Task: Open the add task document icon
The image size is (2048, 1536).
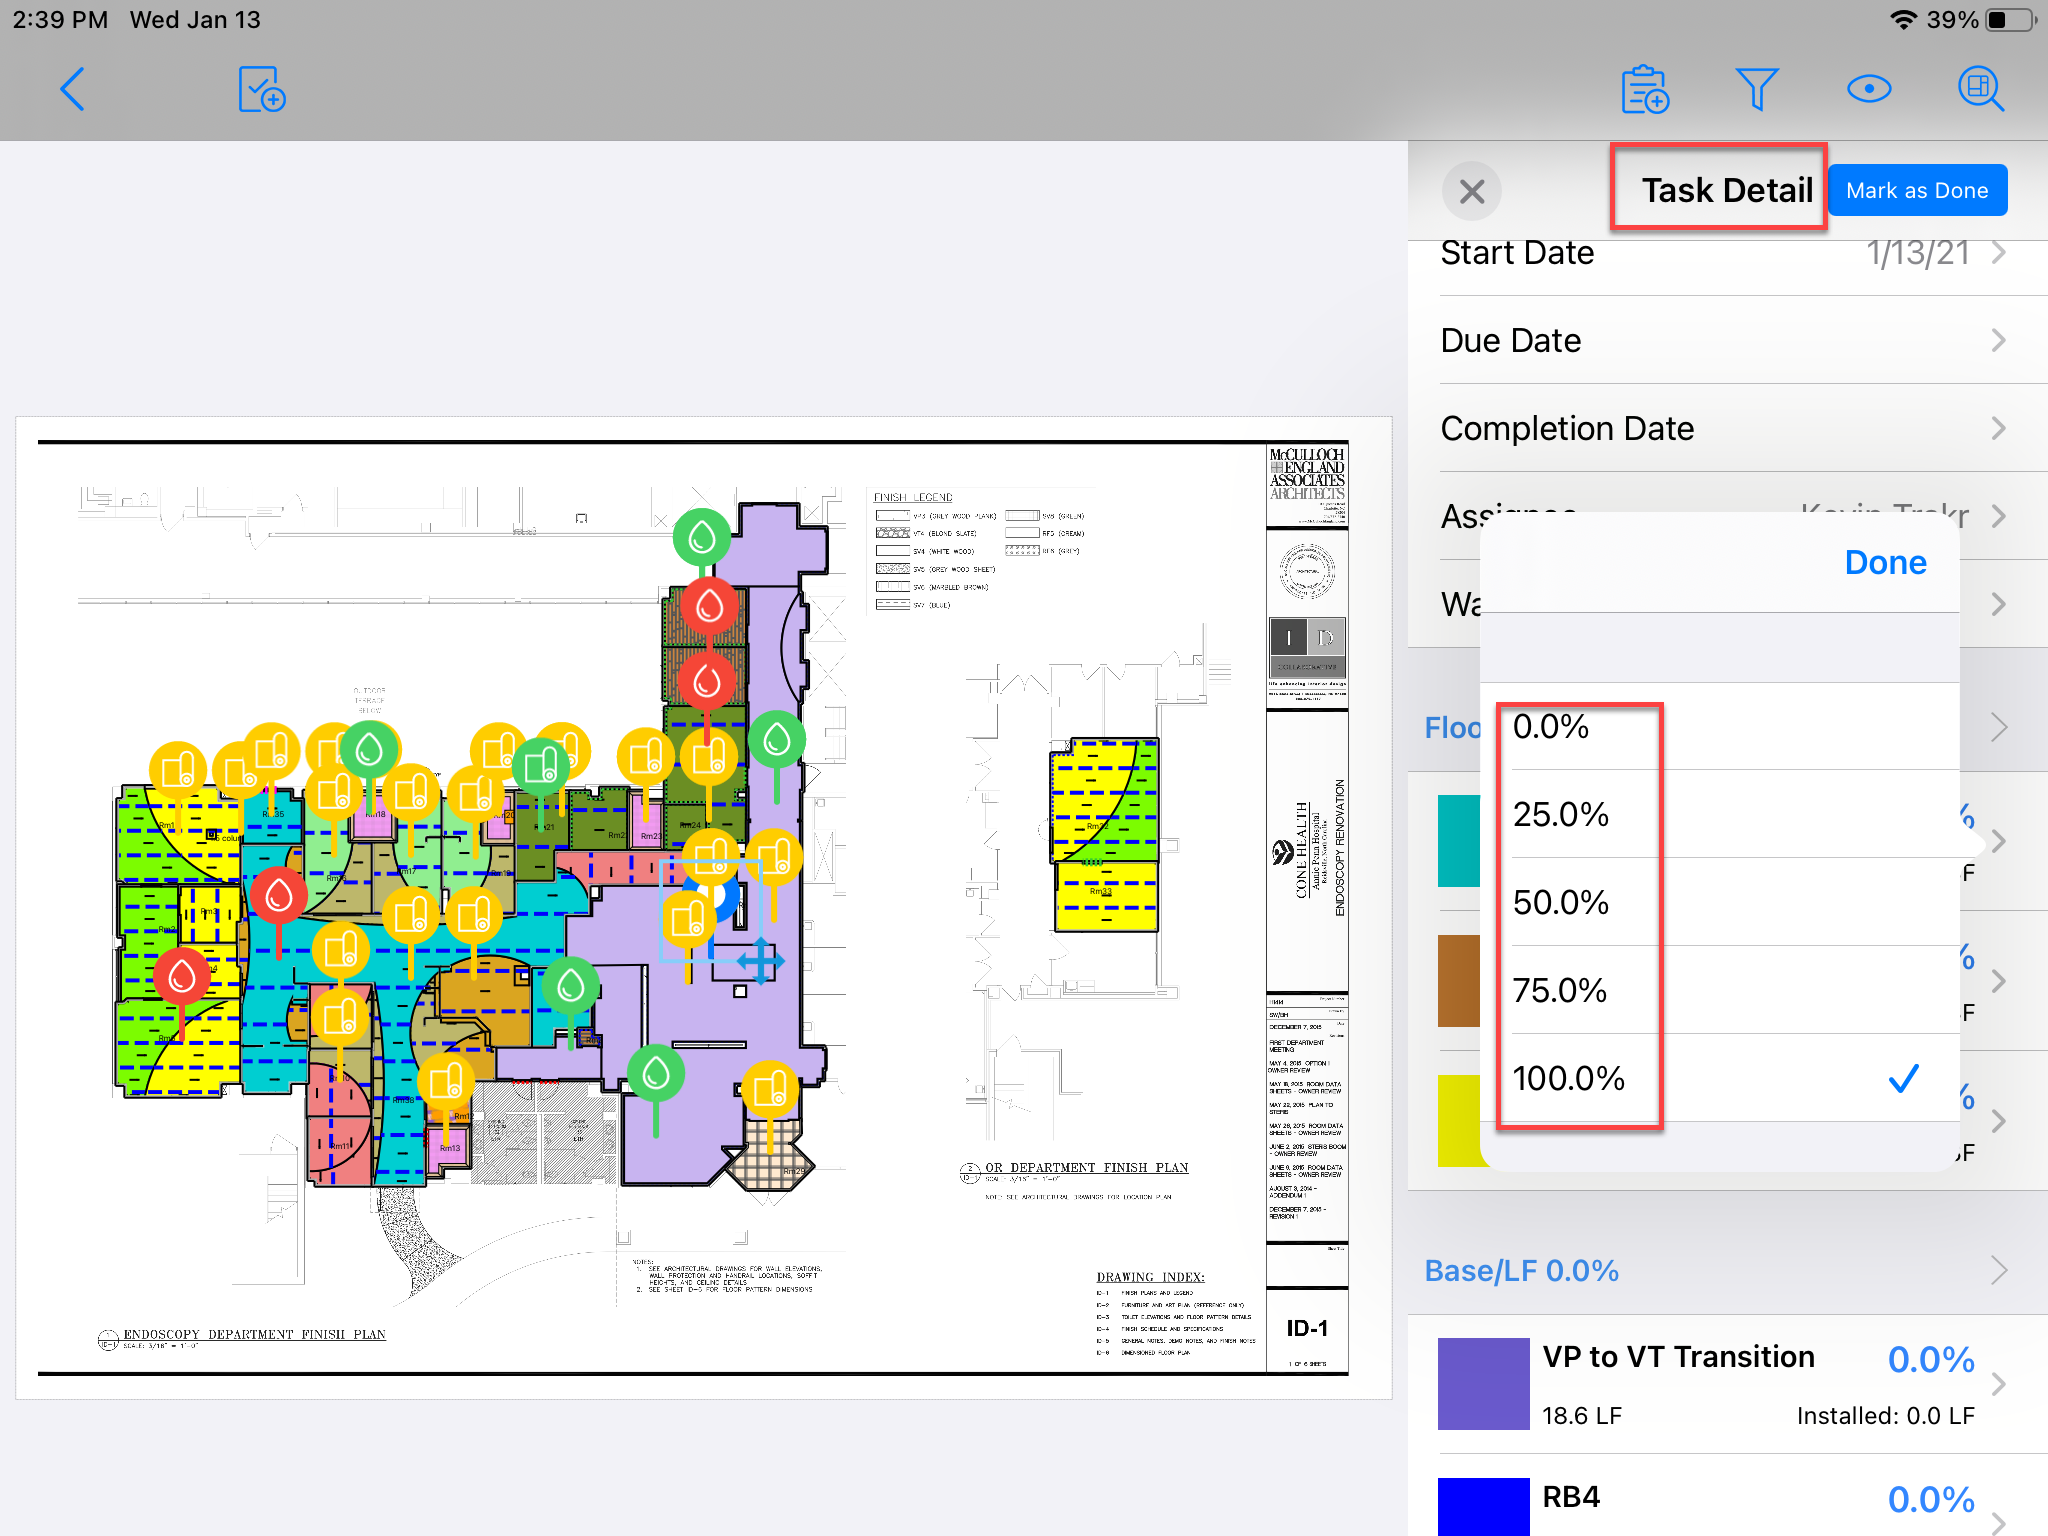Action: (262, 90)
